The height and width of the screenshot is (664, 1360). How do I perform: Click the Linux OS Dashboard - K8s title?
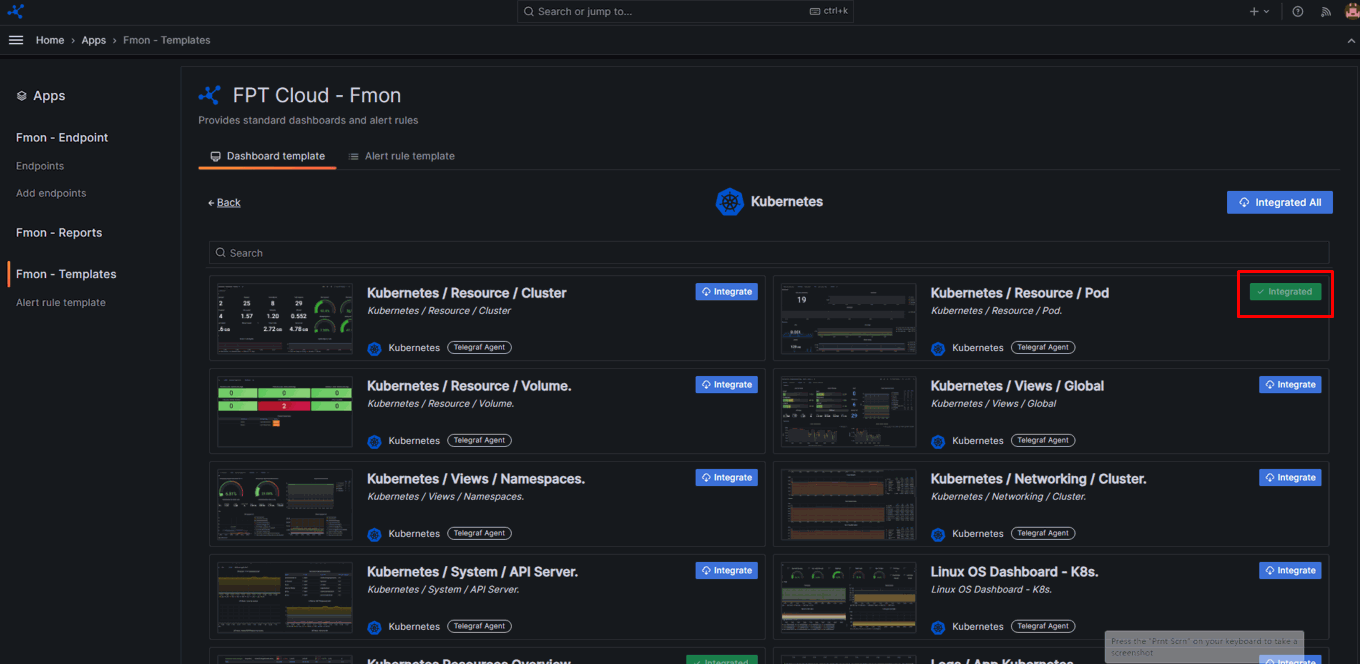1017,572
